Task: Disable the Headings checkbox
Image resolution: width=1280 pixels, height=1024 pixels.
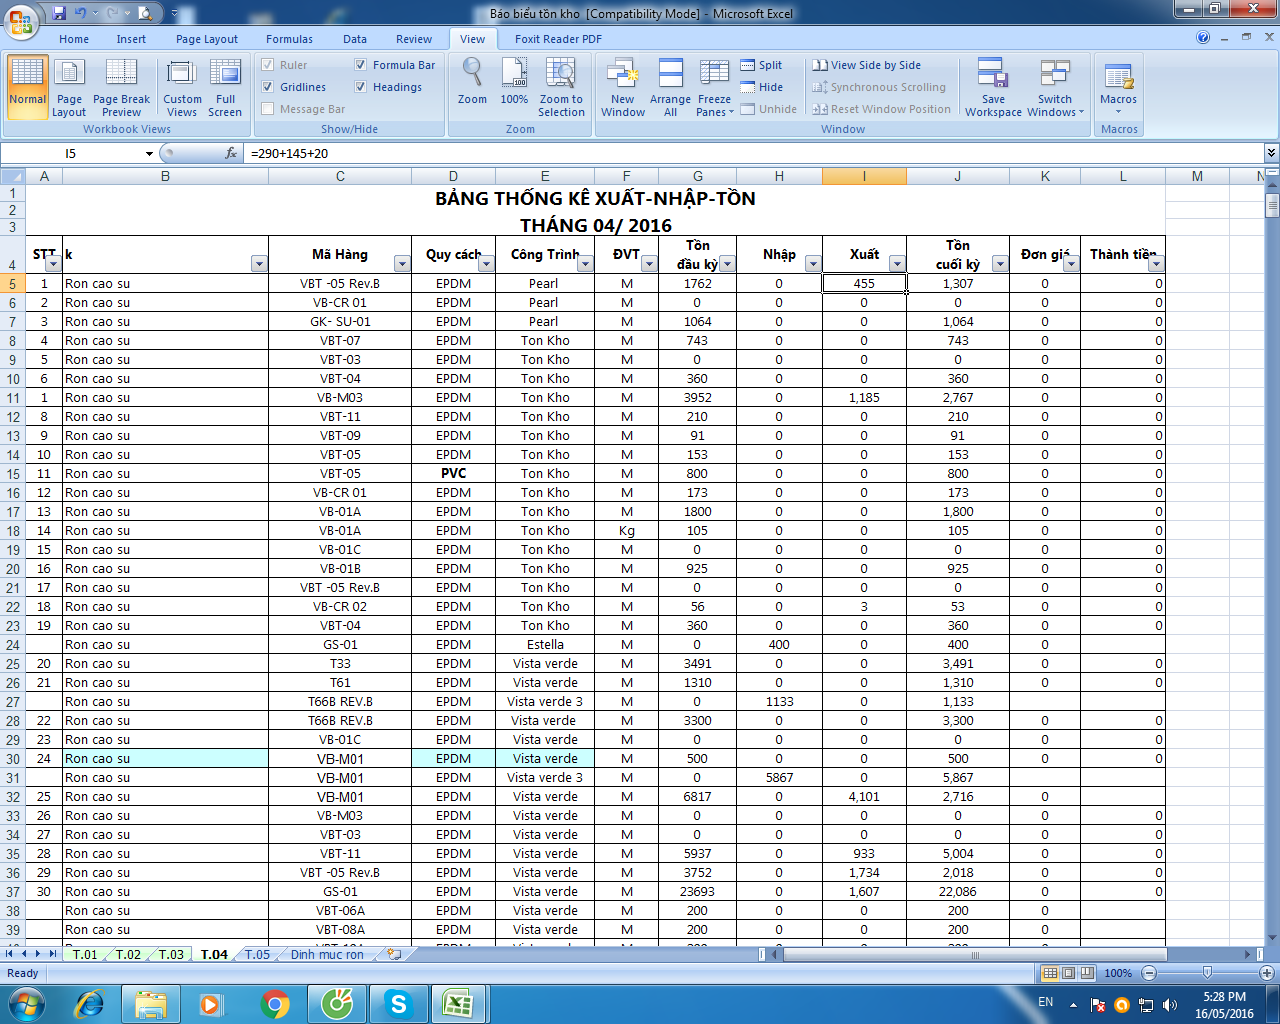Action: coord(361,87)
